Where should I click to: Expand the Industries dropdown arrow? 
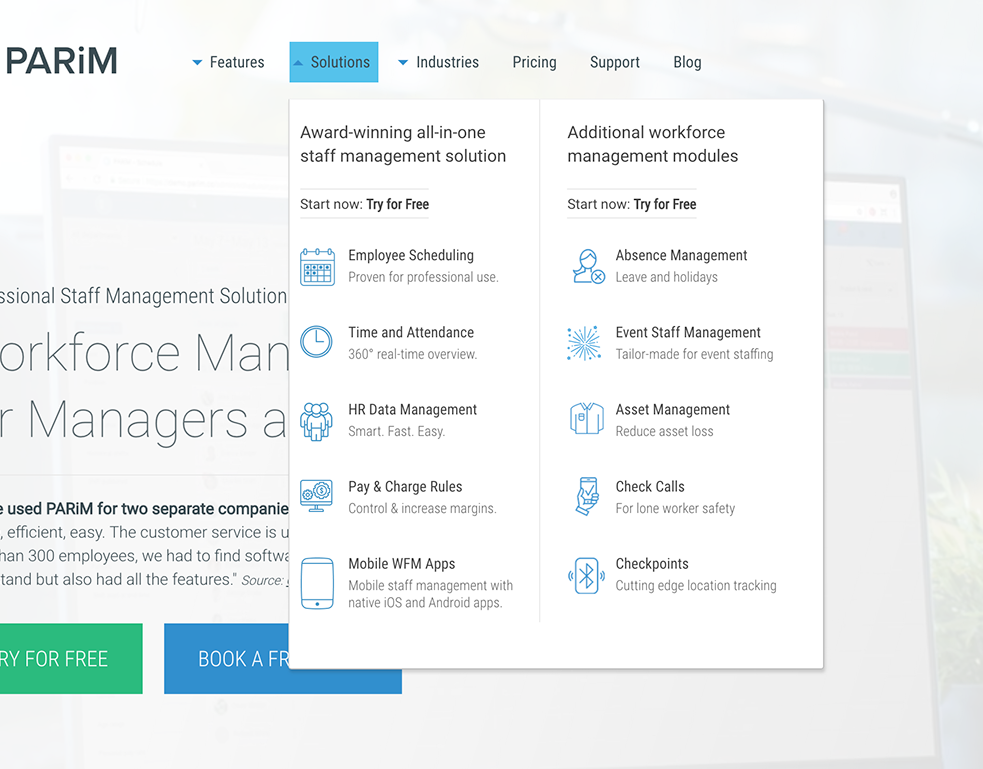(x=403, y=63)
